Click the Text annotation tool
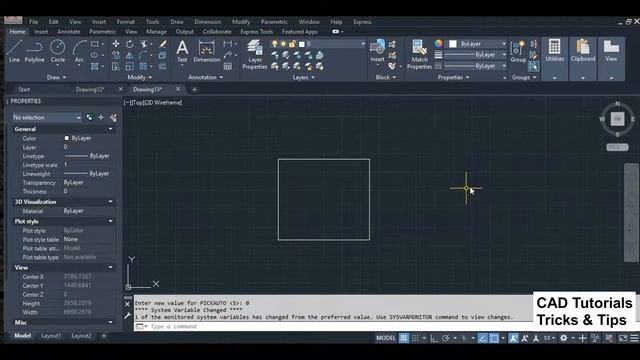Image resolution: width=640 pixels, height=360 pixels. point(182,51)
